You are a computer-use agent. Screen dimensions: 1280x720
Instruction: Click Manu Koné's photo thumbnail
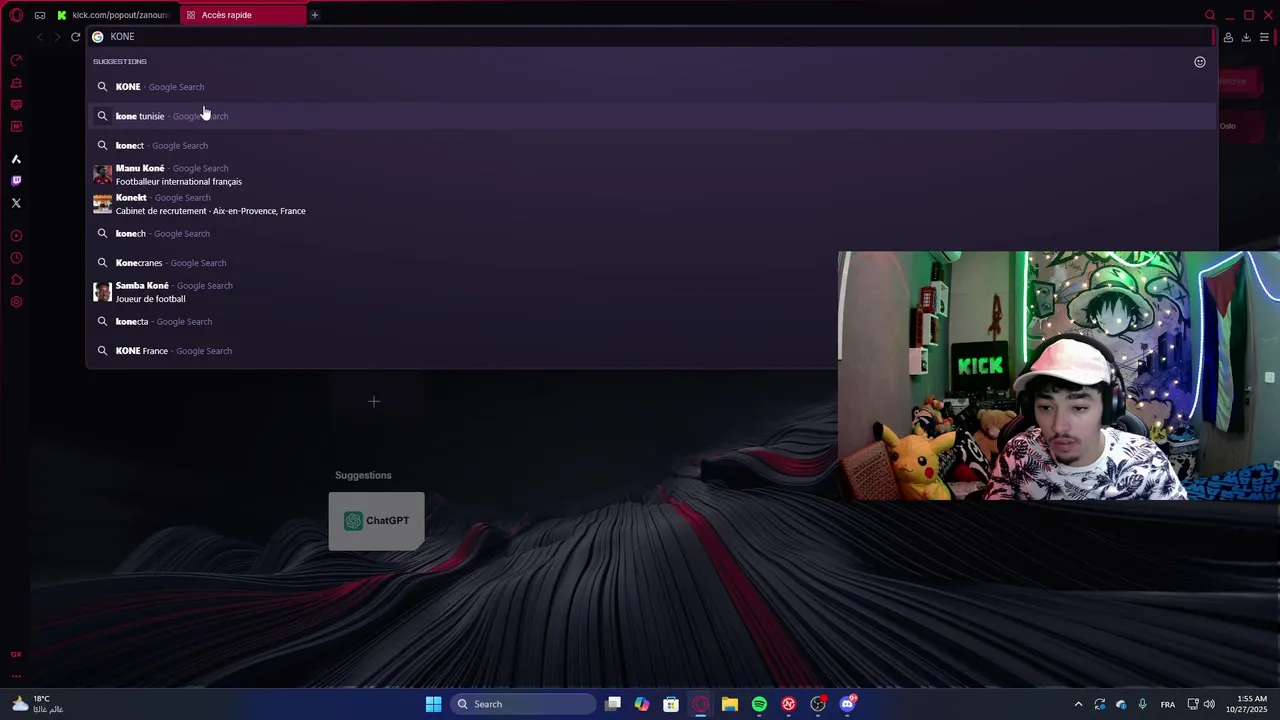102,175
